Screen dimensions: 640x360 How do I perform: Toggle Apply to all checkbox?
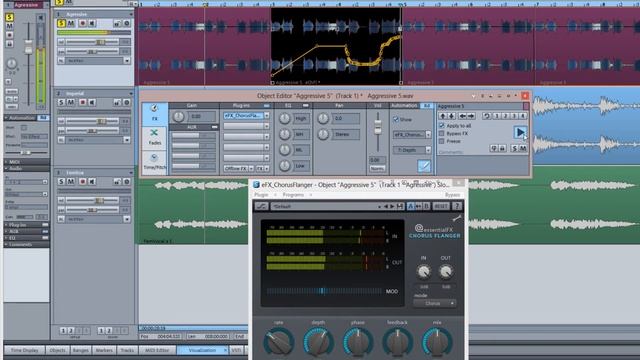click(x=441, y=126)
